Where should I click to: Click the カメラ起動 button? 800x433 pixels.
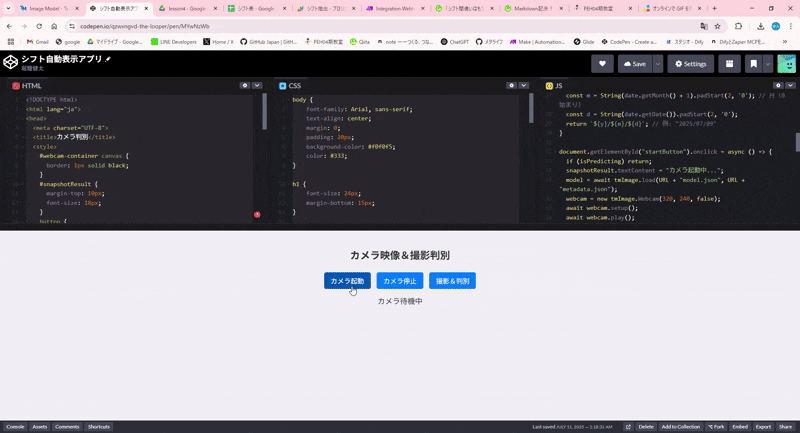[347, 281]
